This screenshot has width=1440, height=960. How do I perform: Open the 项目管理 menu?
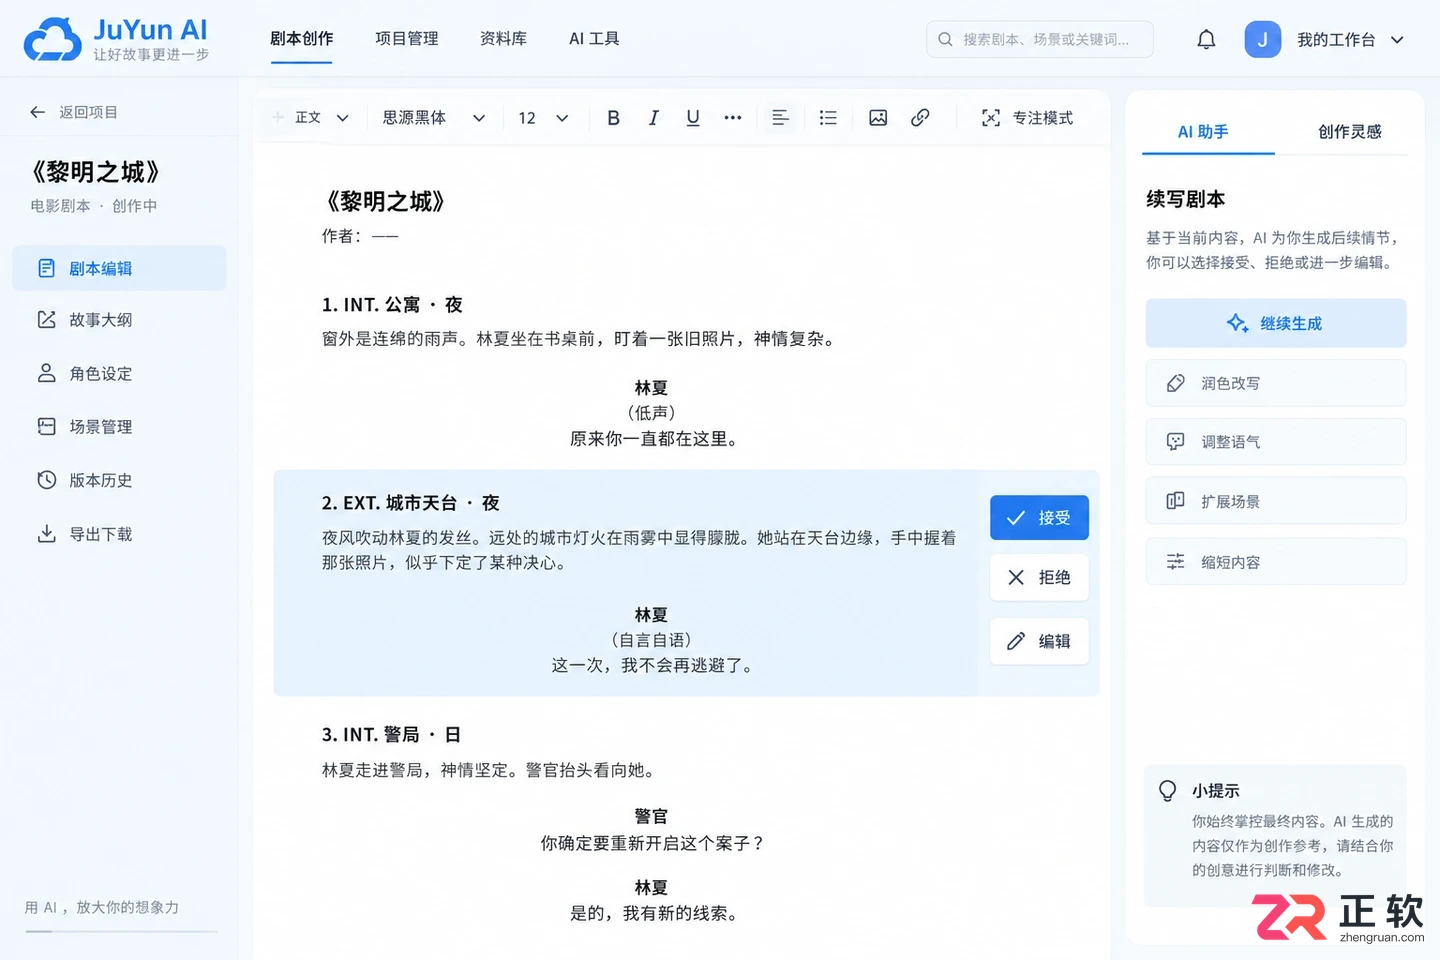click(407, 39)
